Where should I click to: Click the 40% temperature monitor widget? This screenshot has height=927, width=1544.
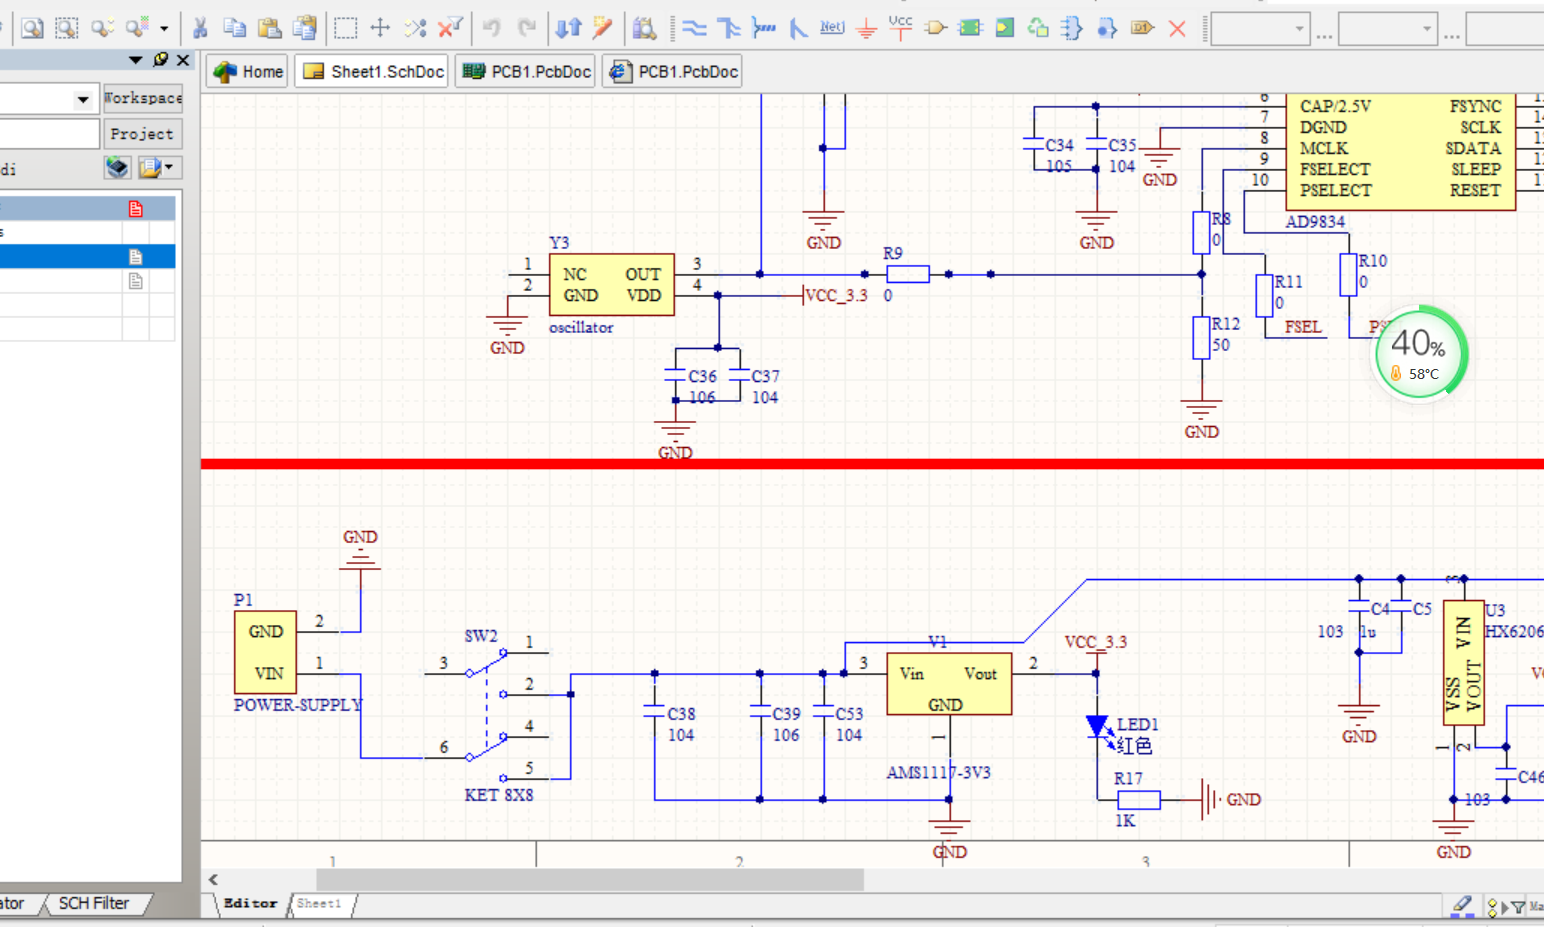click(x=1420, y=353)
